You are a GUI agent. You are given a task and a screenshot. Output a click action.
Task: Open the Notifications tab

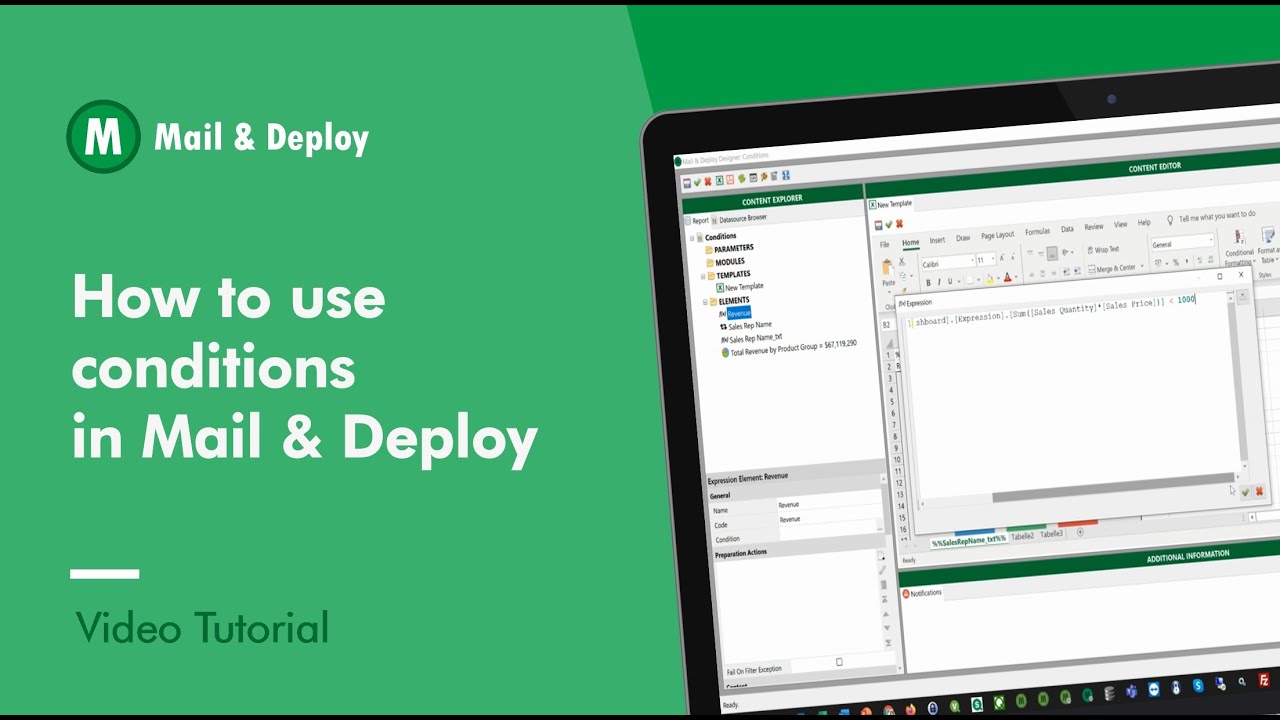pyautogui.click(x=922, y=593)
